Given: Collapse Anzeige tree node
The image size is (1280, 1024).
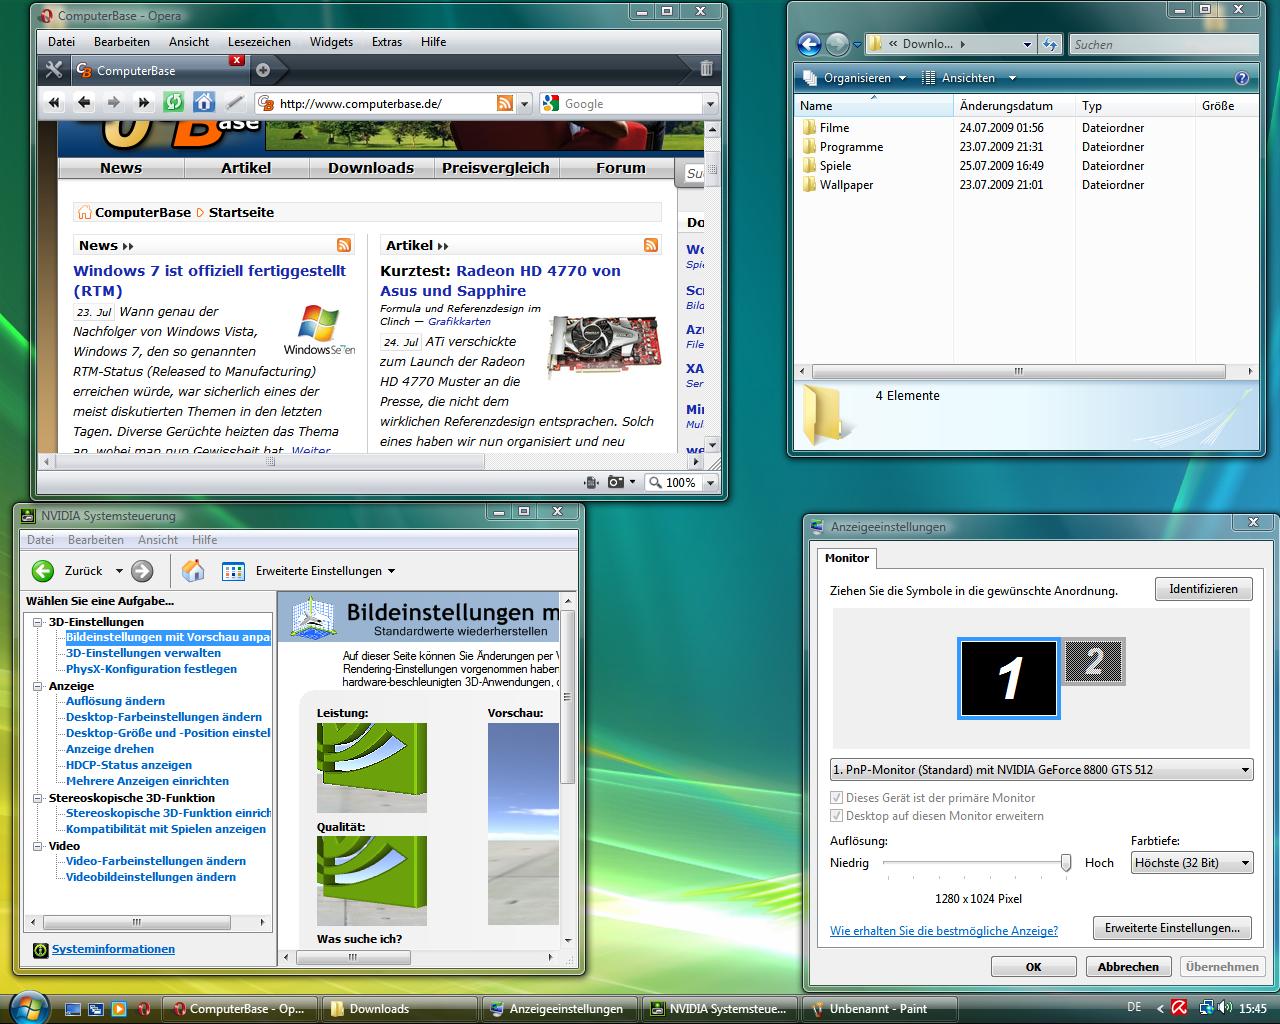Looking at the screenshot, I should (38, 686).
